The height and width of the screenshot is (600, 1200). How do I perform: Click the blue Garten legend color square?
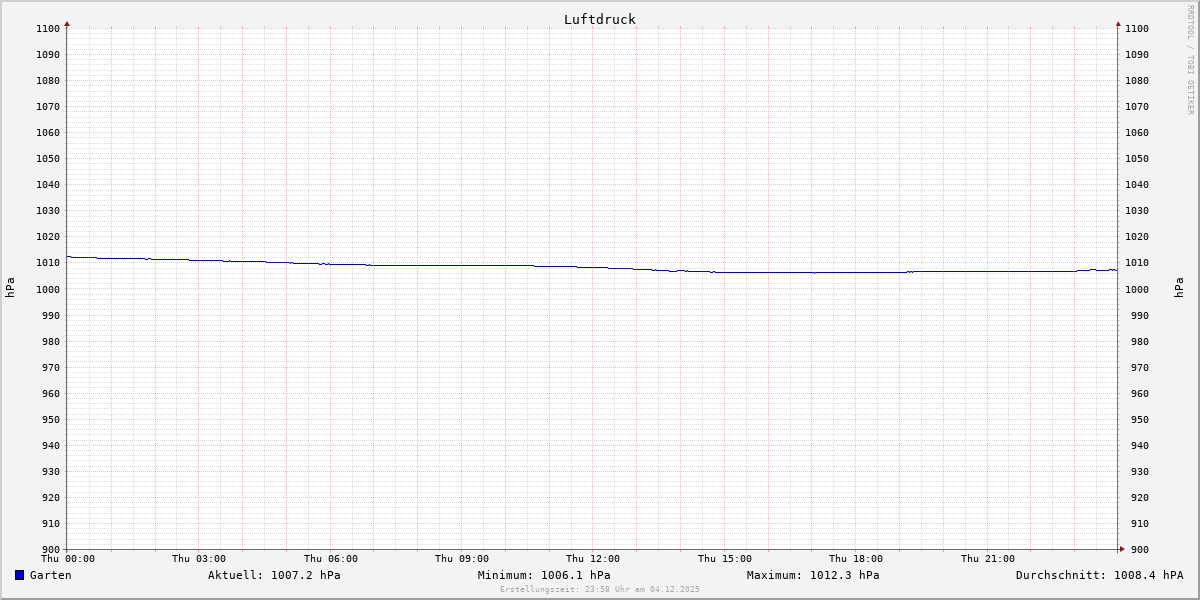click(19, 575)
